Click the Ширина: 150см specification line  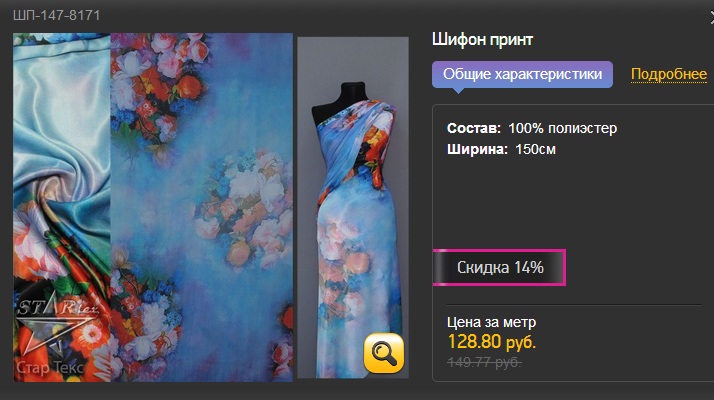pyautogui.click(x=501, y=149)
